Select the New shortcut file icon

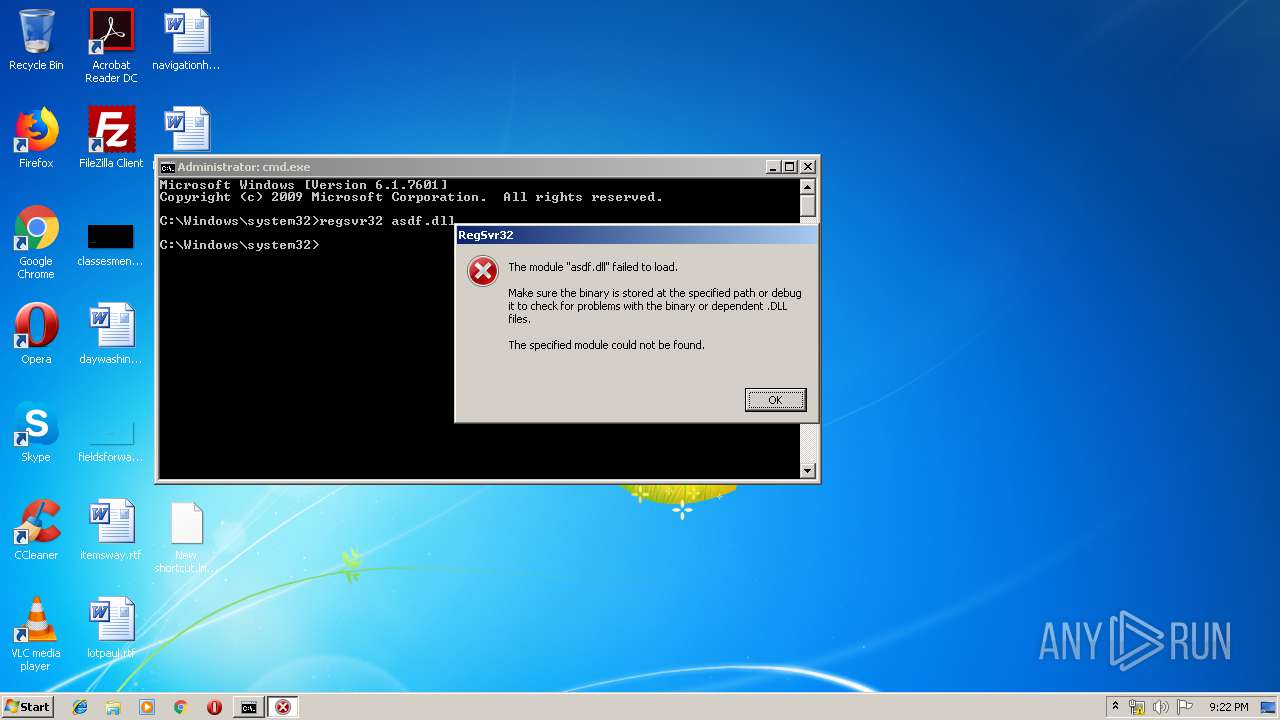coord(186,536)
